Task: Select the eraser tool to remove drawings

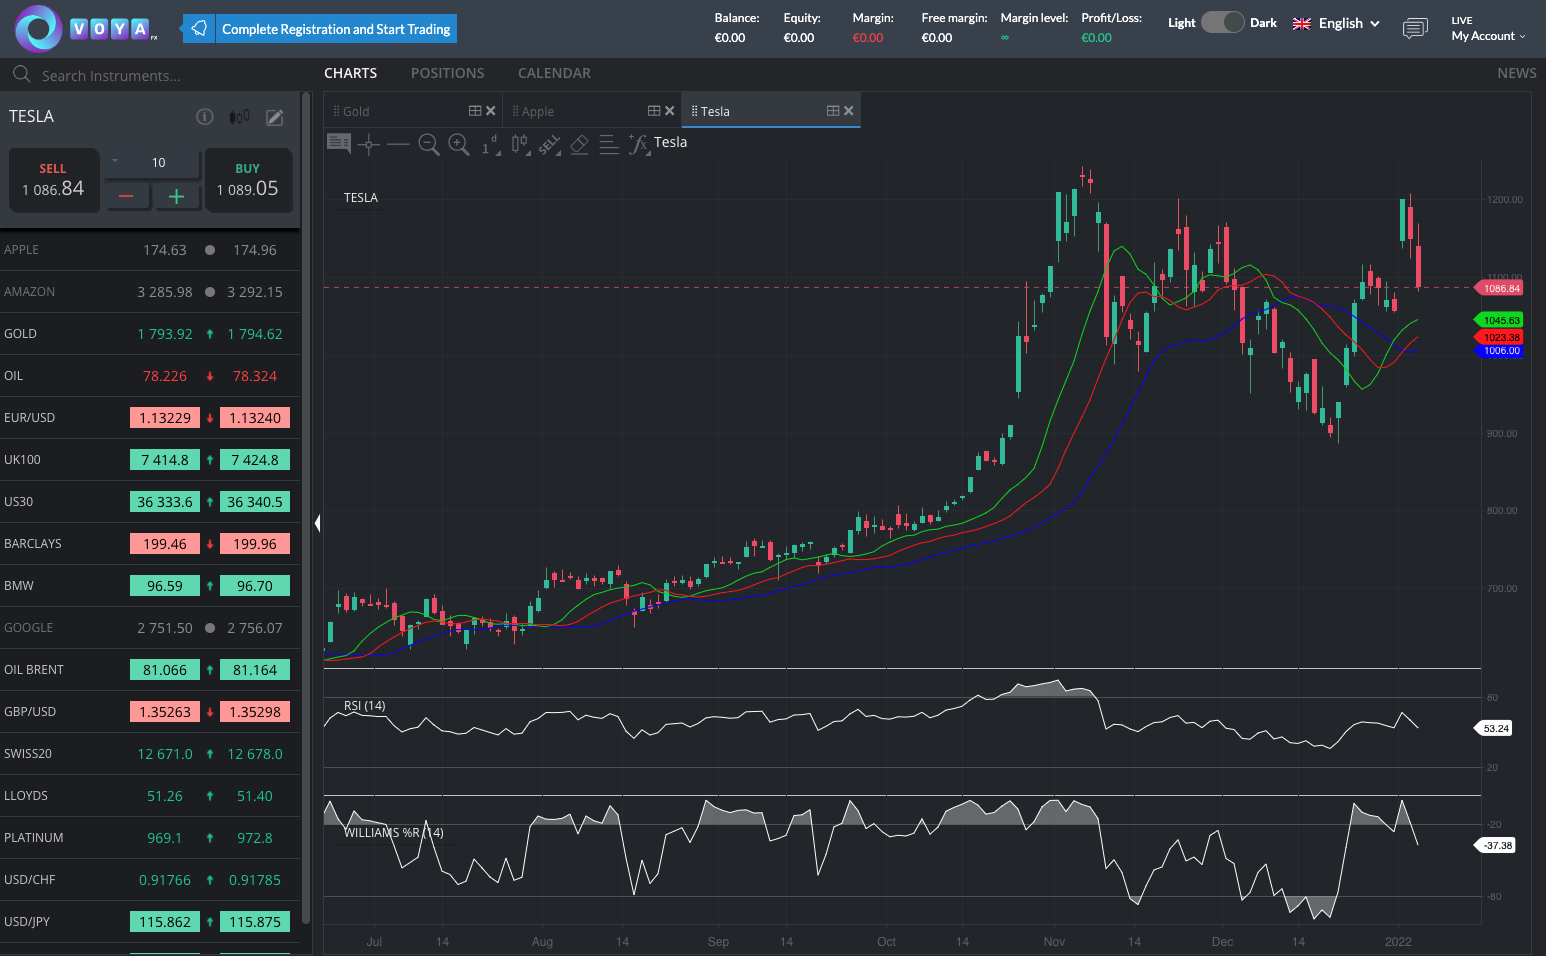Action: tap(579, 144)
